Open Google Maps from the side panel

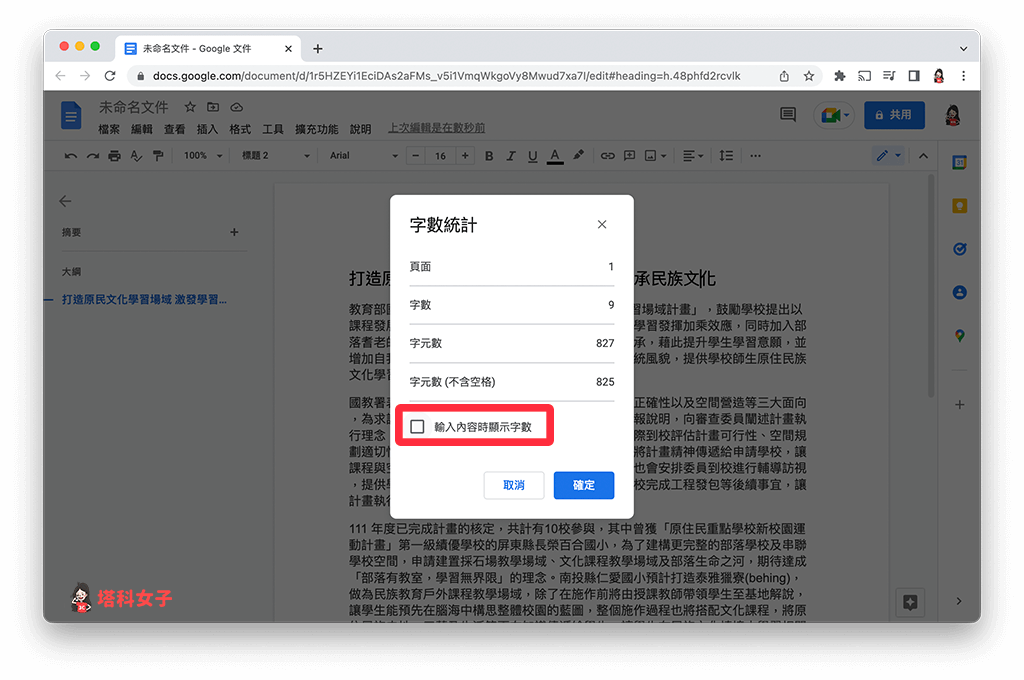959,335
